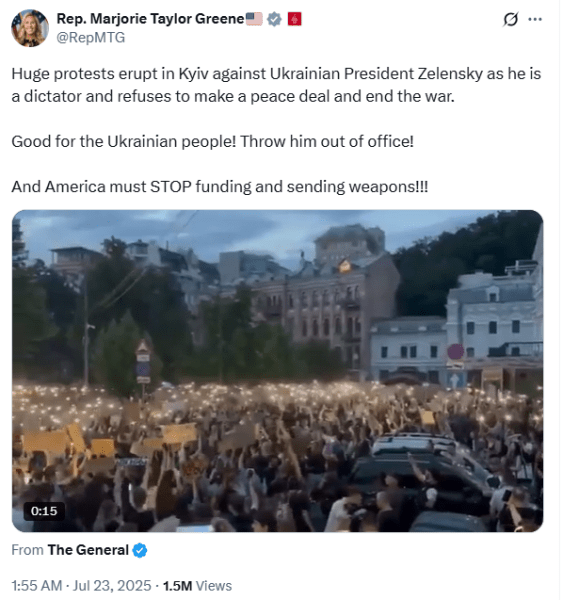This screenshot has width=563, height=600.
Task: Play the protest crowd video
Action: point(277,371)
